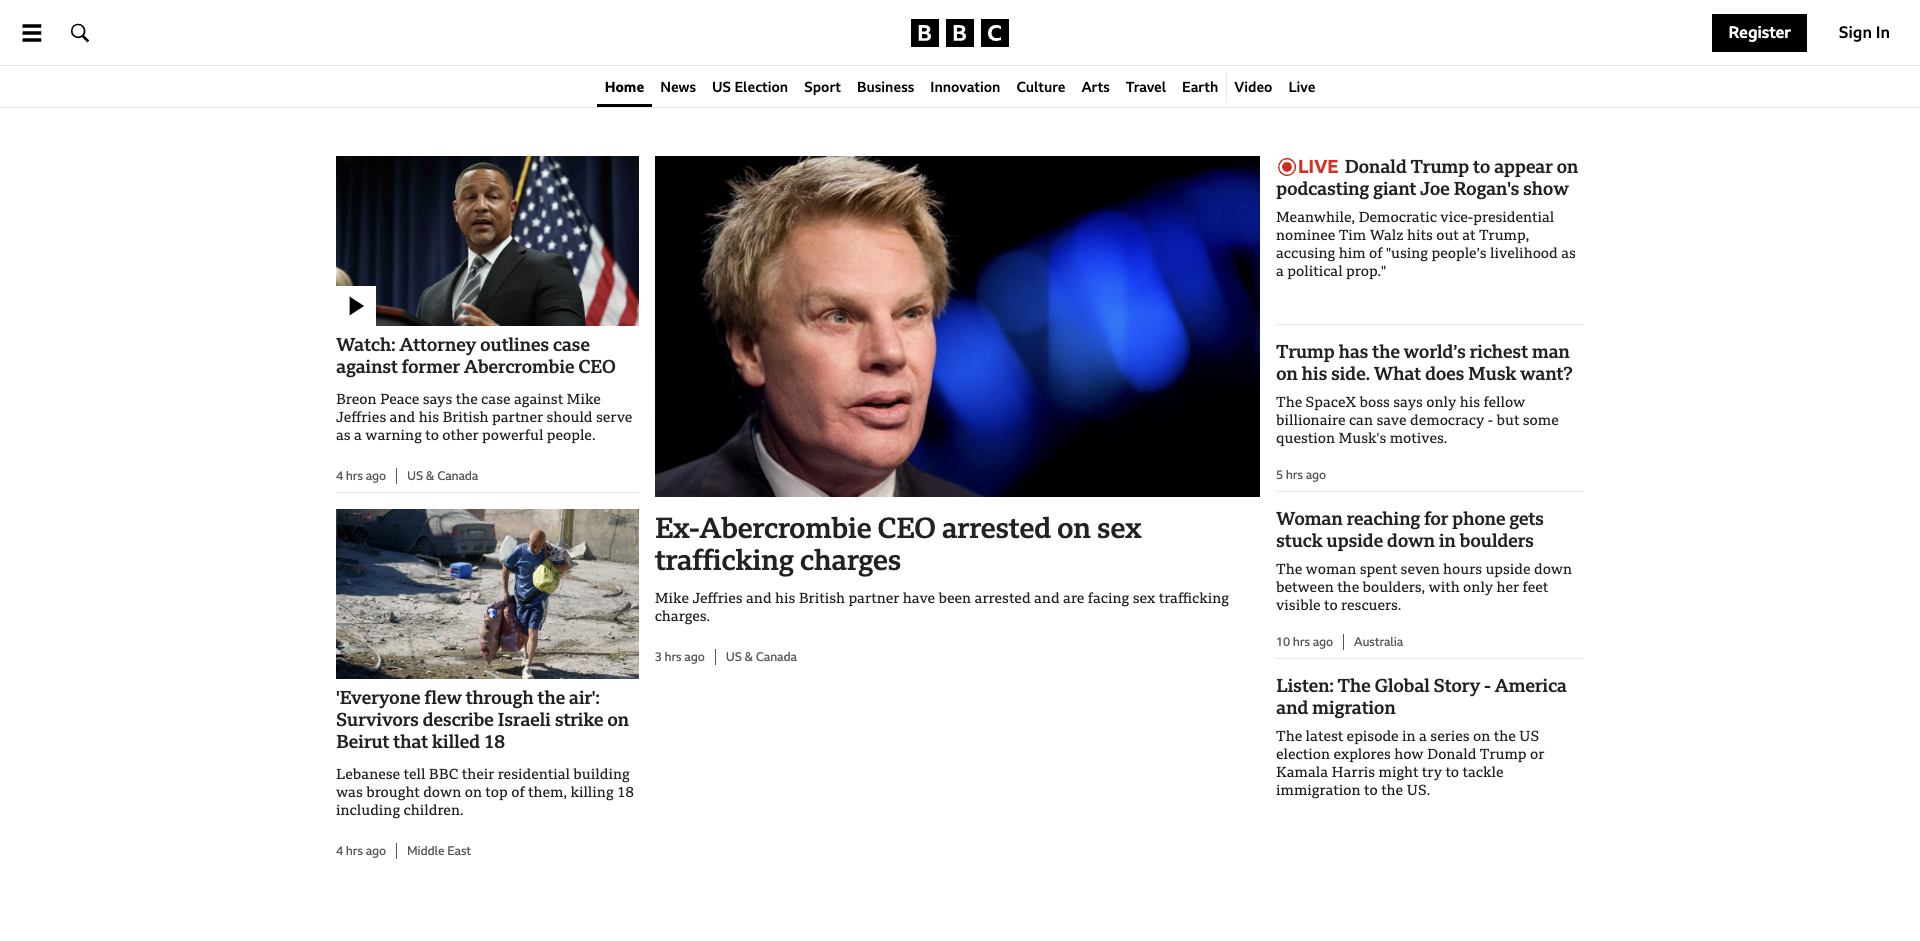Screen dimensions: 1920x941
Task: Click Sign In
Action: [1864, 33]
